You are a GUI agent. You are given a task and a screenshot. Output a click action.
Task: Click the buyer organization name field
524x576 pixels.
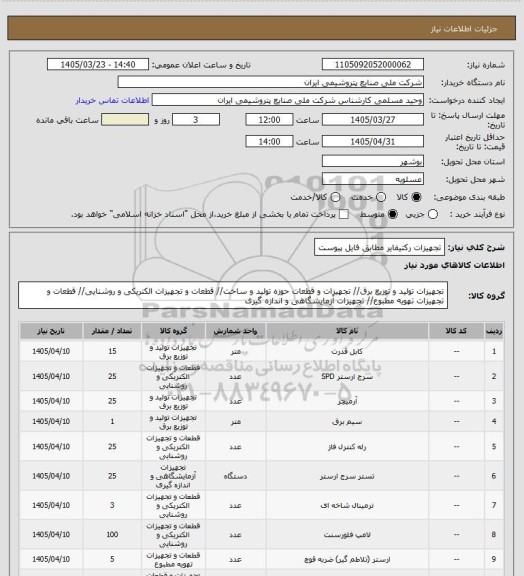tap(270, 82)
